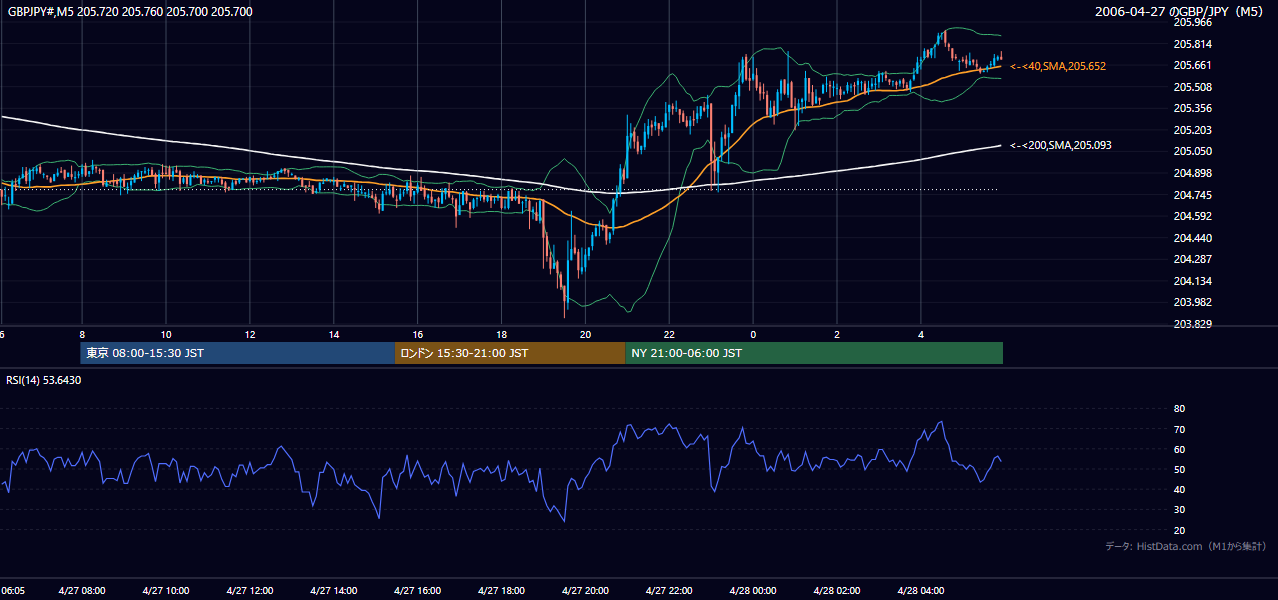The height and width of the screenshot is (600, 1278).
Task: Click the 205.814 price axis label
Action: pos(1193,44)
